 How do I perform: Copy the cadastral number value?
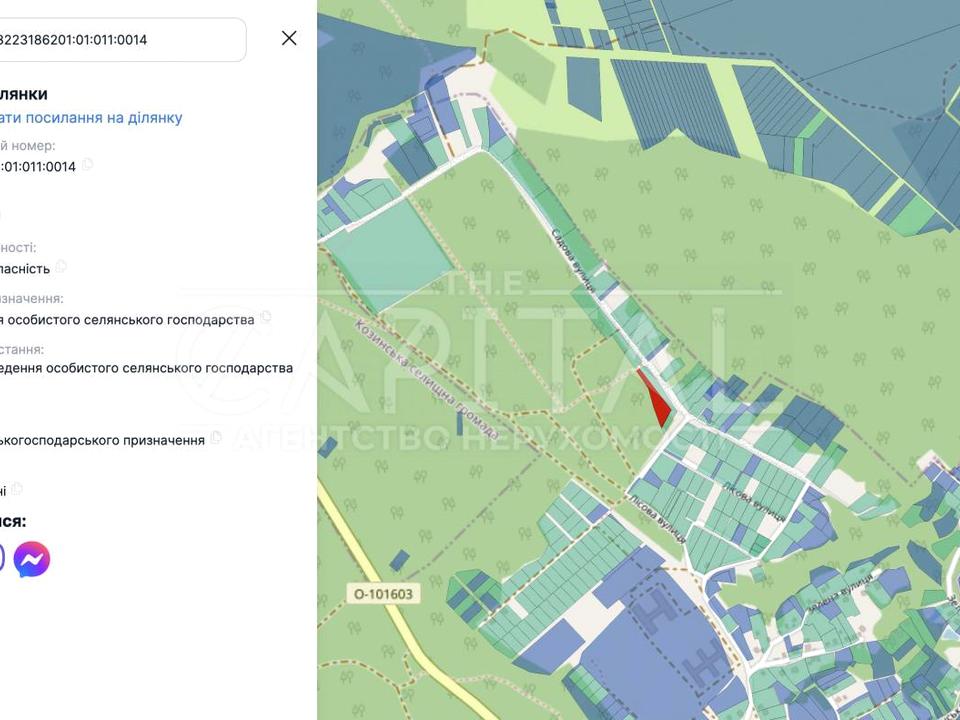coord(87,164)
